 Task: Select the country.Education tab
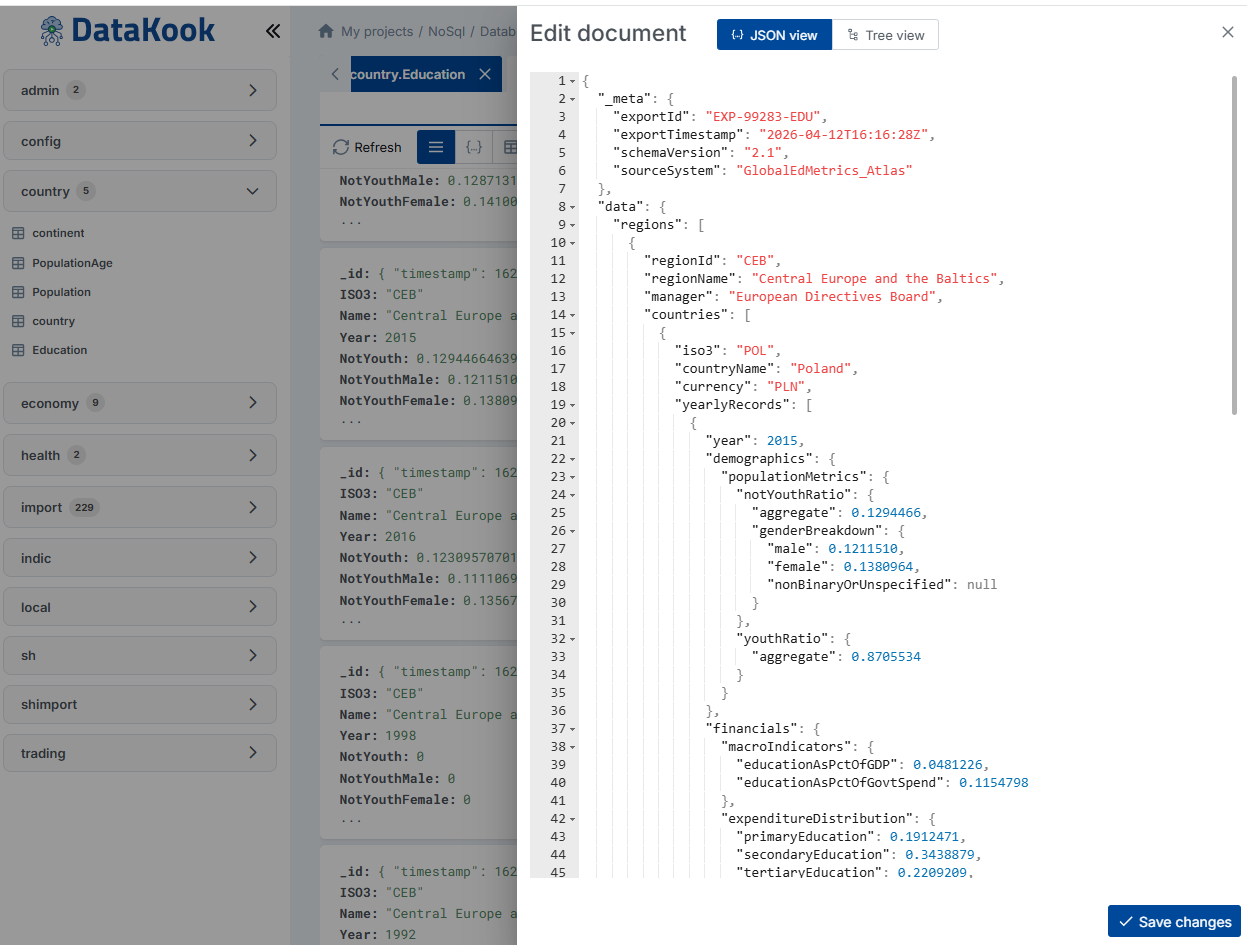coord(408,74)
